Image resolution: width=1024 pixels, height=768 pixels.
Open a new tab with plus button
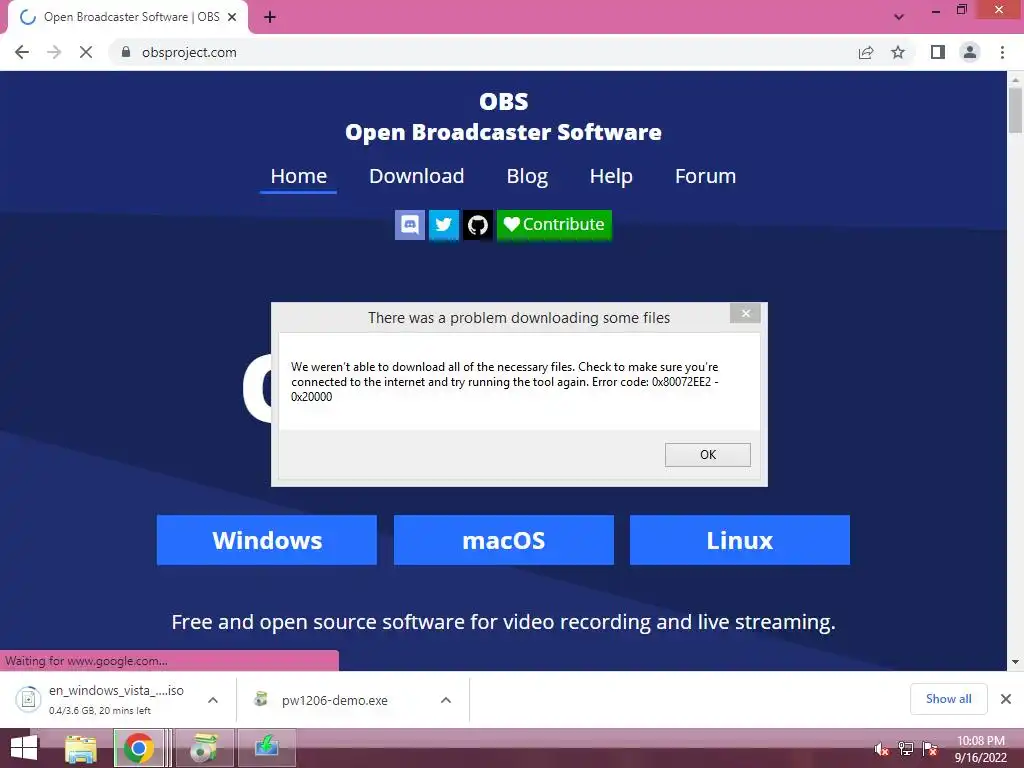pos(270,17)
